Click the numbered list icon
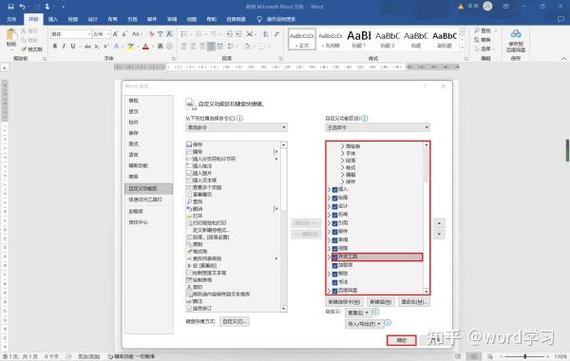This screenshot has height=361, width=570. (199, 34)
